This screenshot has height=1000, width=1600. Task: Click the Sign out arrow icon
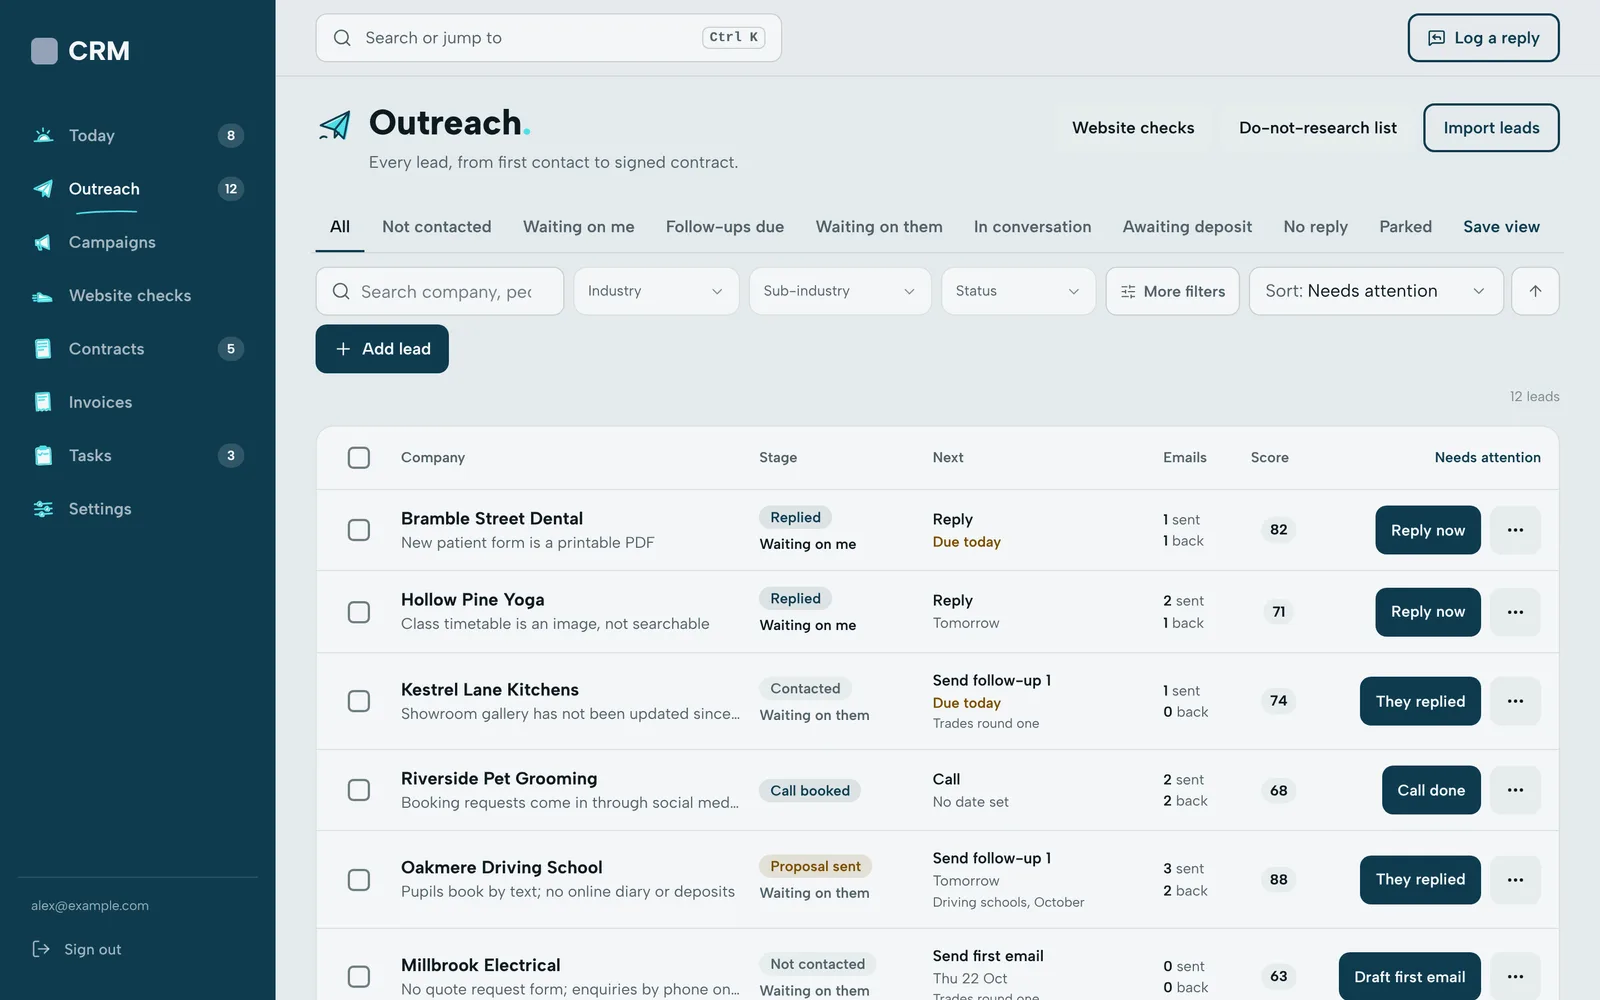coord(41,949)
